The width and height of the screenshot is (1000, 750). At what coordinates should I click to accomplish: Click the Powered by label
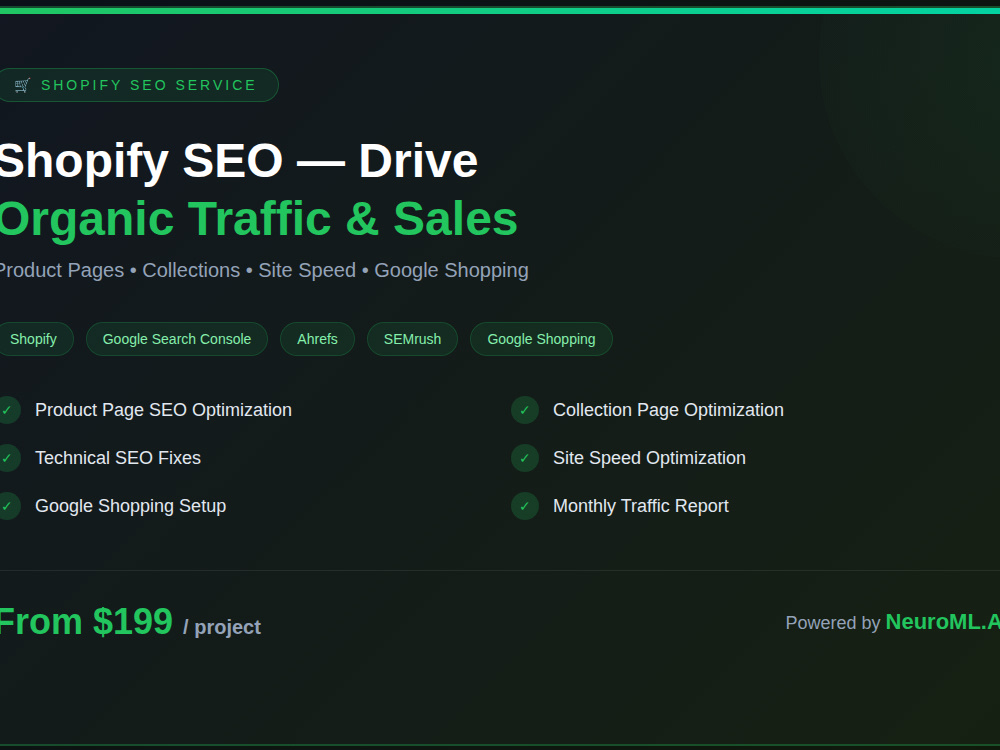click(x=833, y=622)
